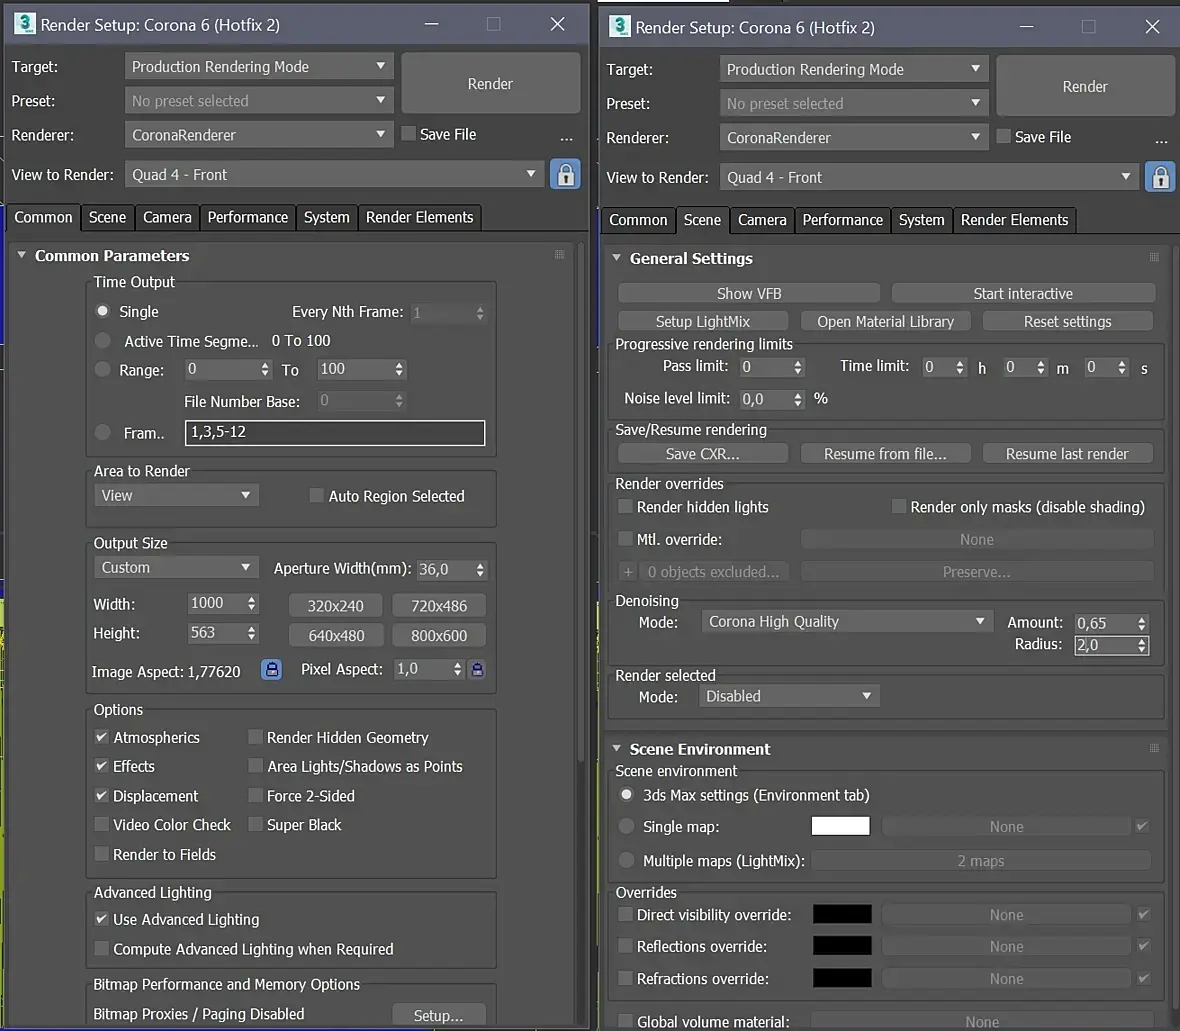Open the Denoising Mode dropdown
This screenshot has width=1180, height=1031.
tap(847, 622)
